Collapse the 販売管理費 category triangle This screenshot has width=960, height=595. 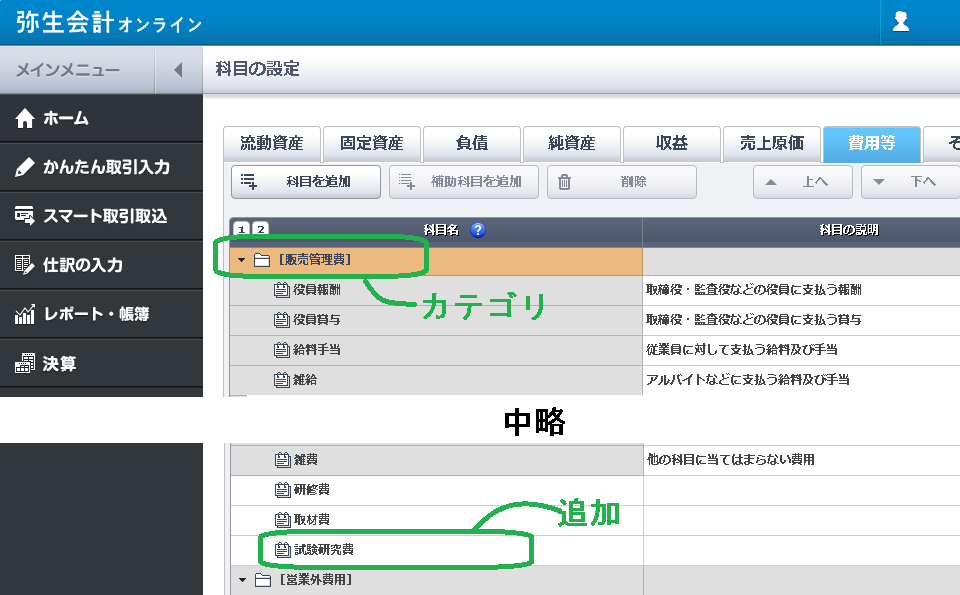pyautogui.click(x=242, y=261)
